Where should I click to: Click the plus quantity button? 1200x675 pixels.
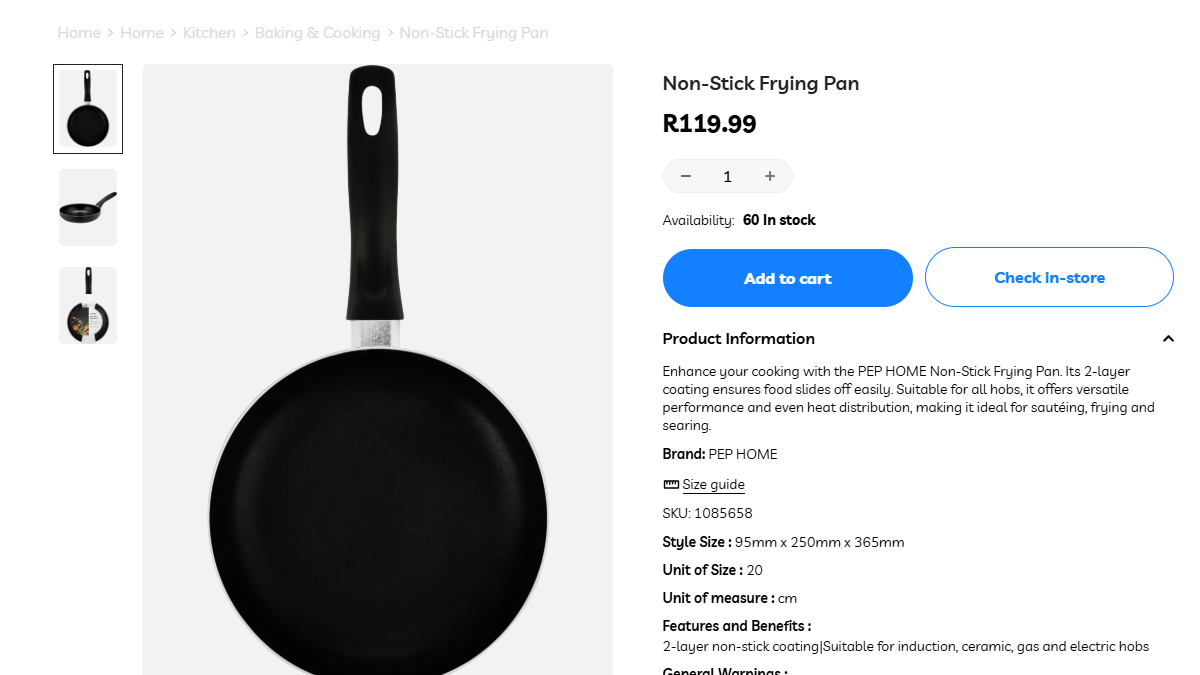770,176
